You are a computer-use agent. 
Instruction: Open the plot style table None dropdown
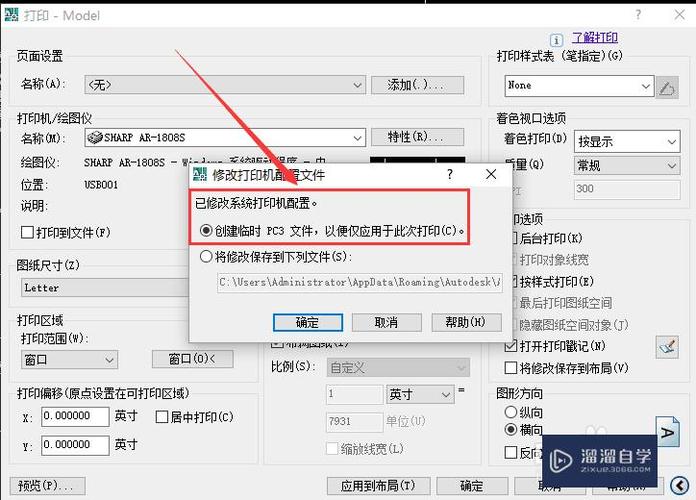(x=579, y=86)
